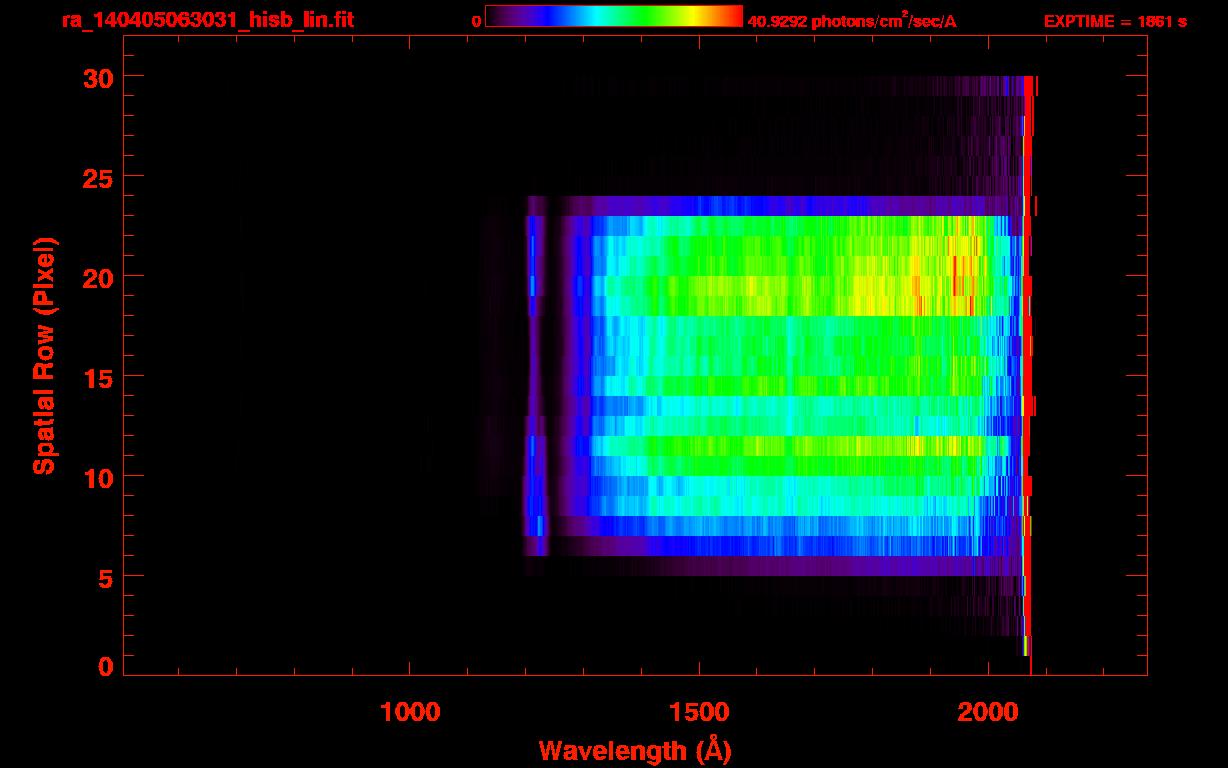Image resolution: width=1228 pixels, height=768 pixels.
Task: Click the rainbow color scale bar
Action: 614,16
